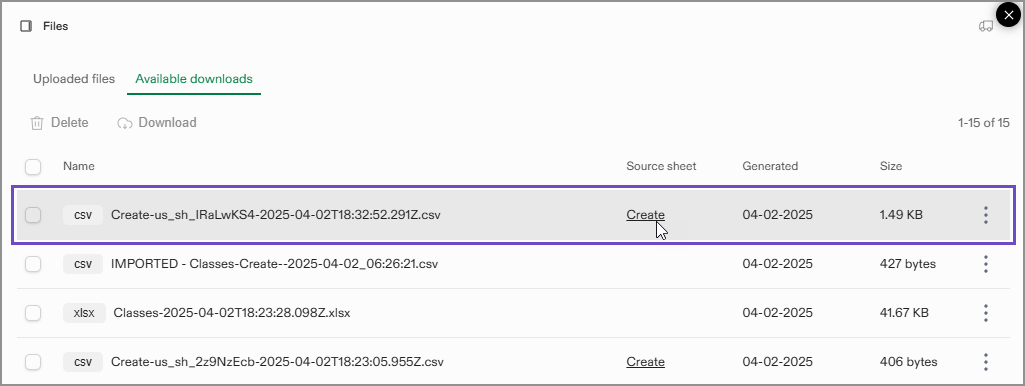Click the Files panel icon
The image size is (1025, 386).
click(x=26, y=26)
